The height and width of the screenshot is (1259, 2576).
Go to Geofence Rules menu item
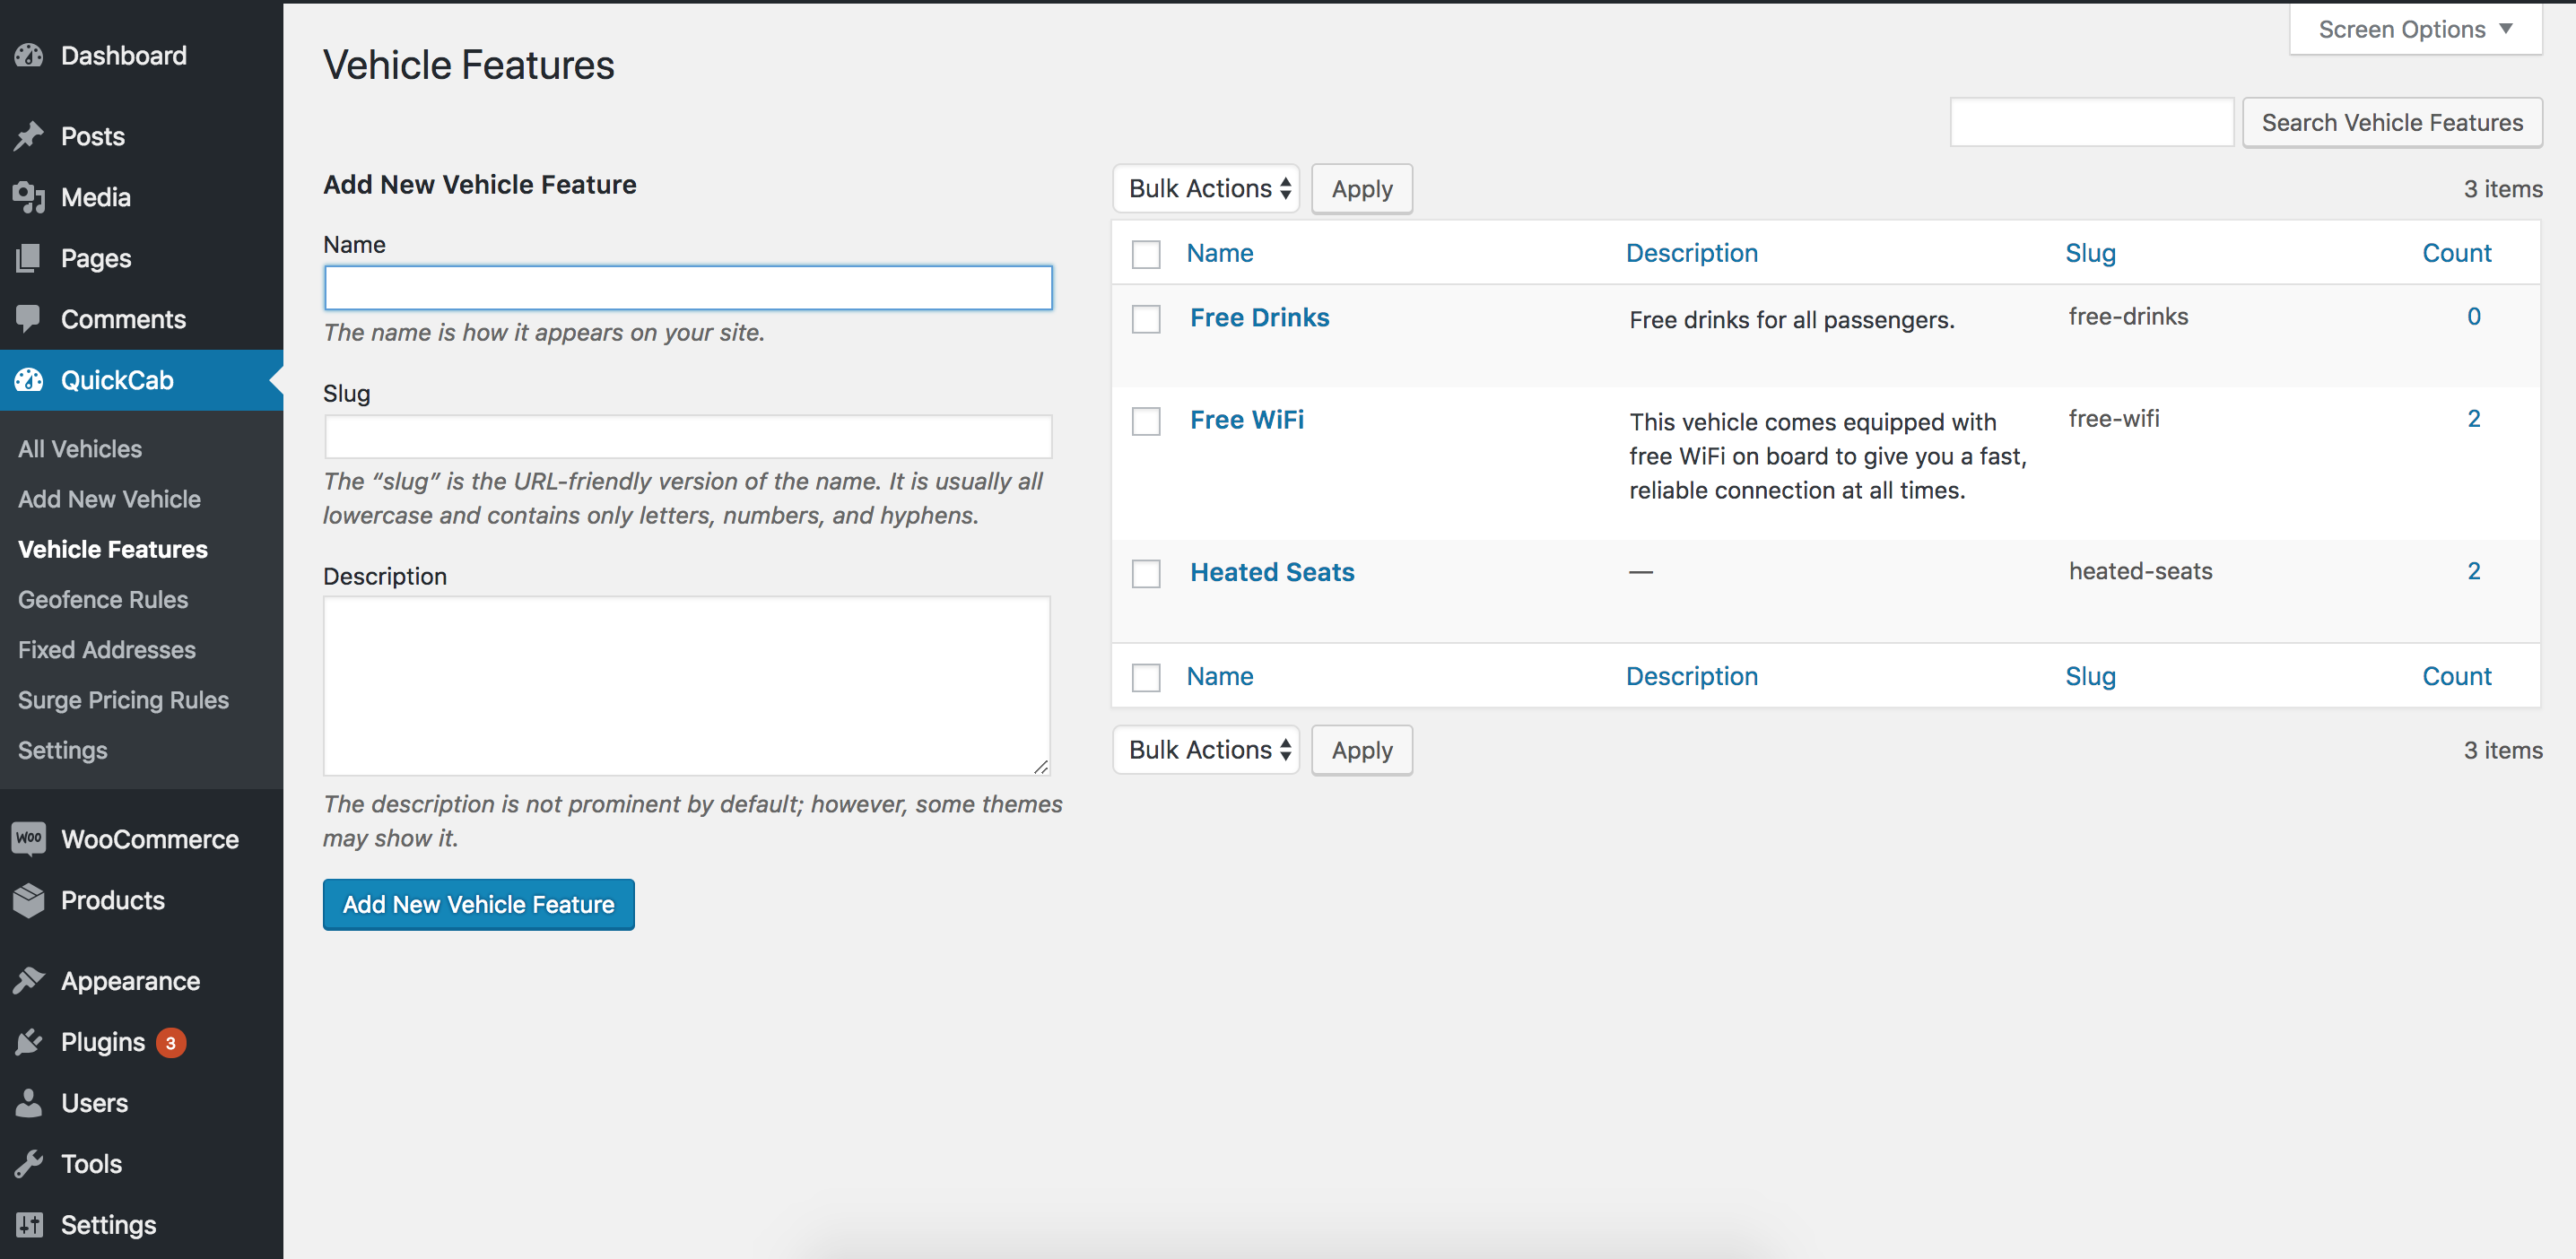[102, 599]
